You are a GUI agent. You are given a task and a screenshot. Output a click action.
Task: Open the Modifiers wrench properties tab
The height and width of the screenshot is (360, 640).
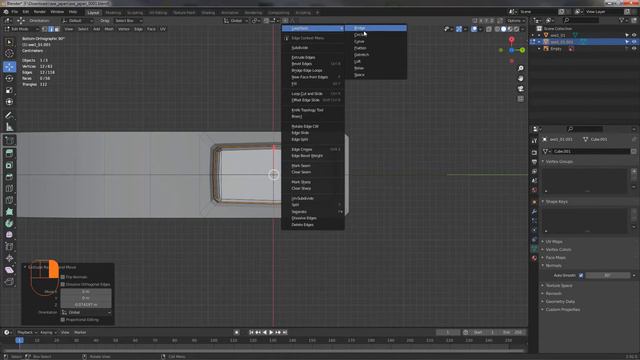coord(534,211)
